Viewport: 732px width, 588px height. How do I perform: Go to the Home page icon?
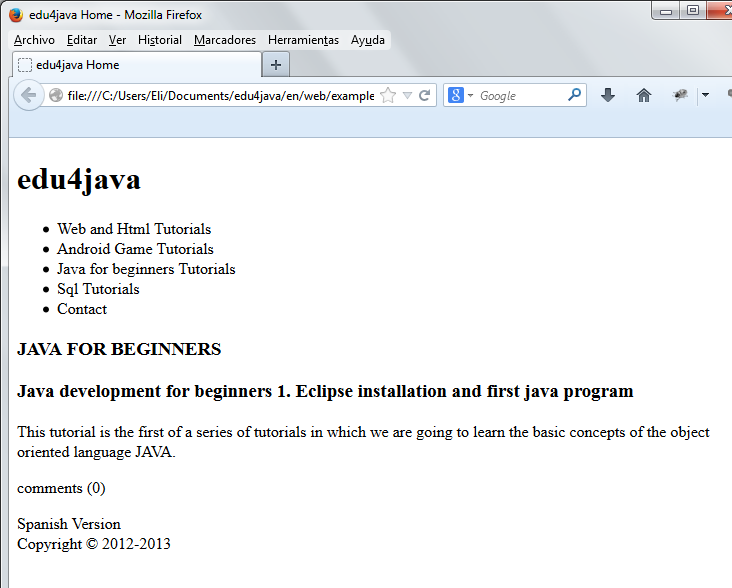tap(644, 96)
